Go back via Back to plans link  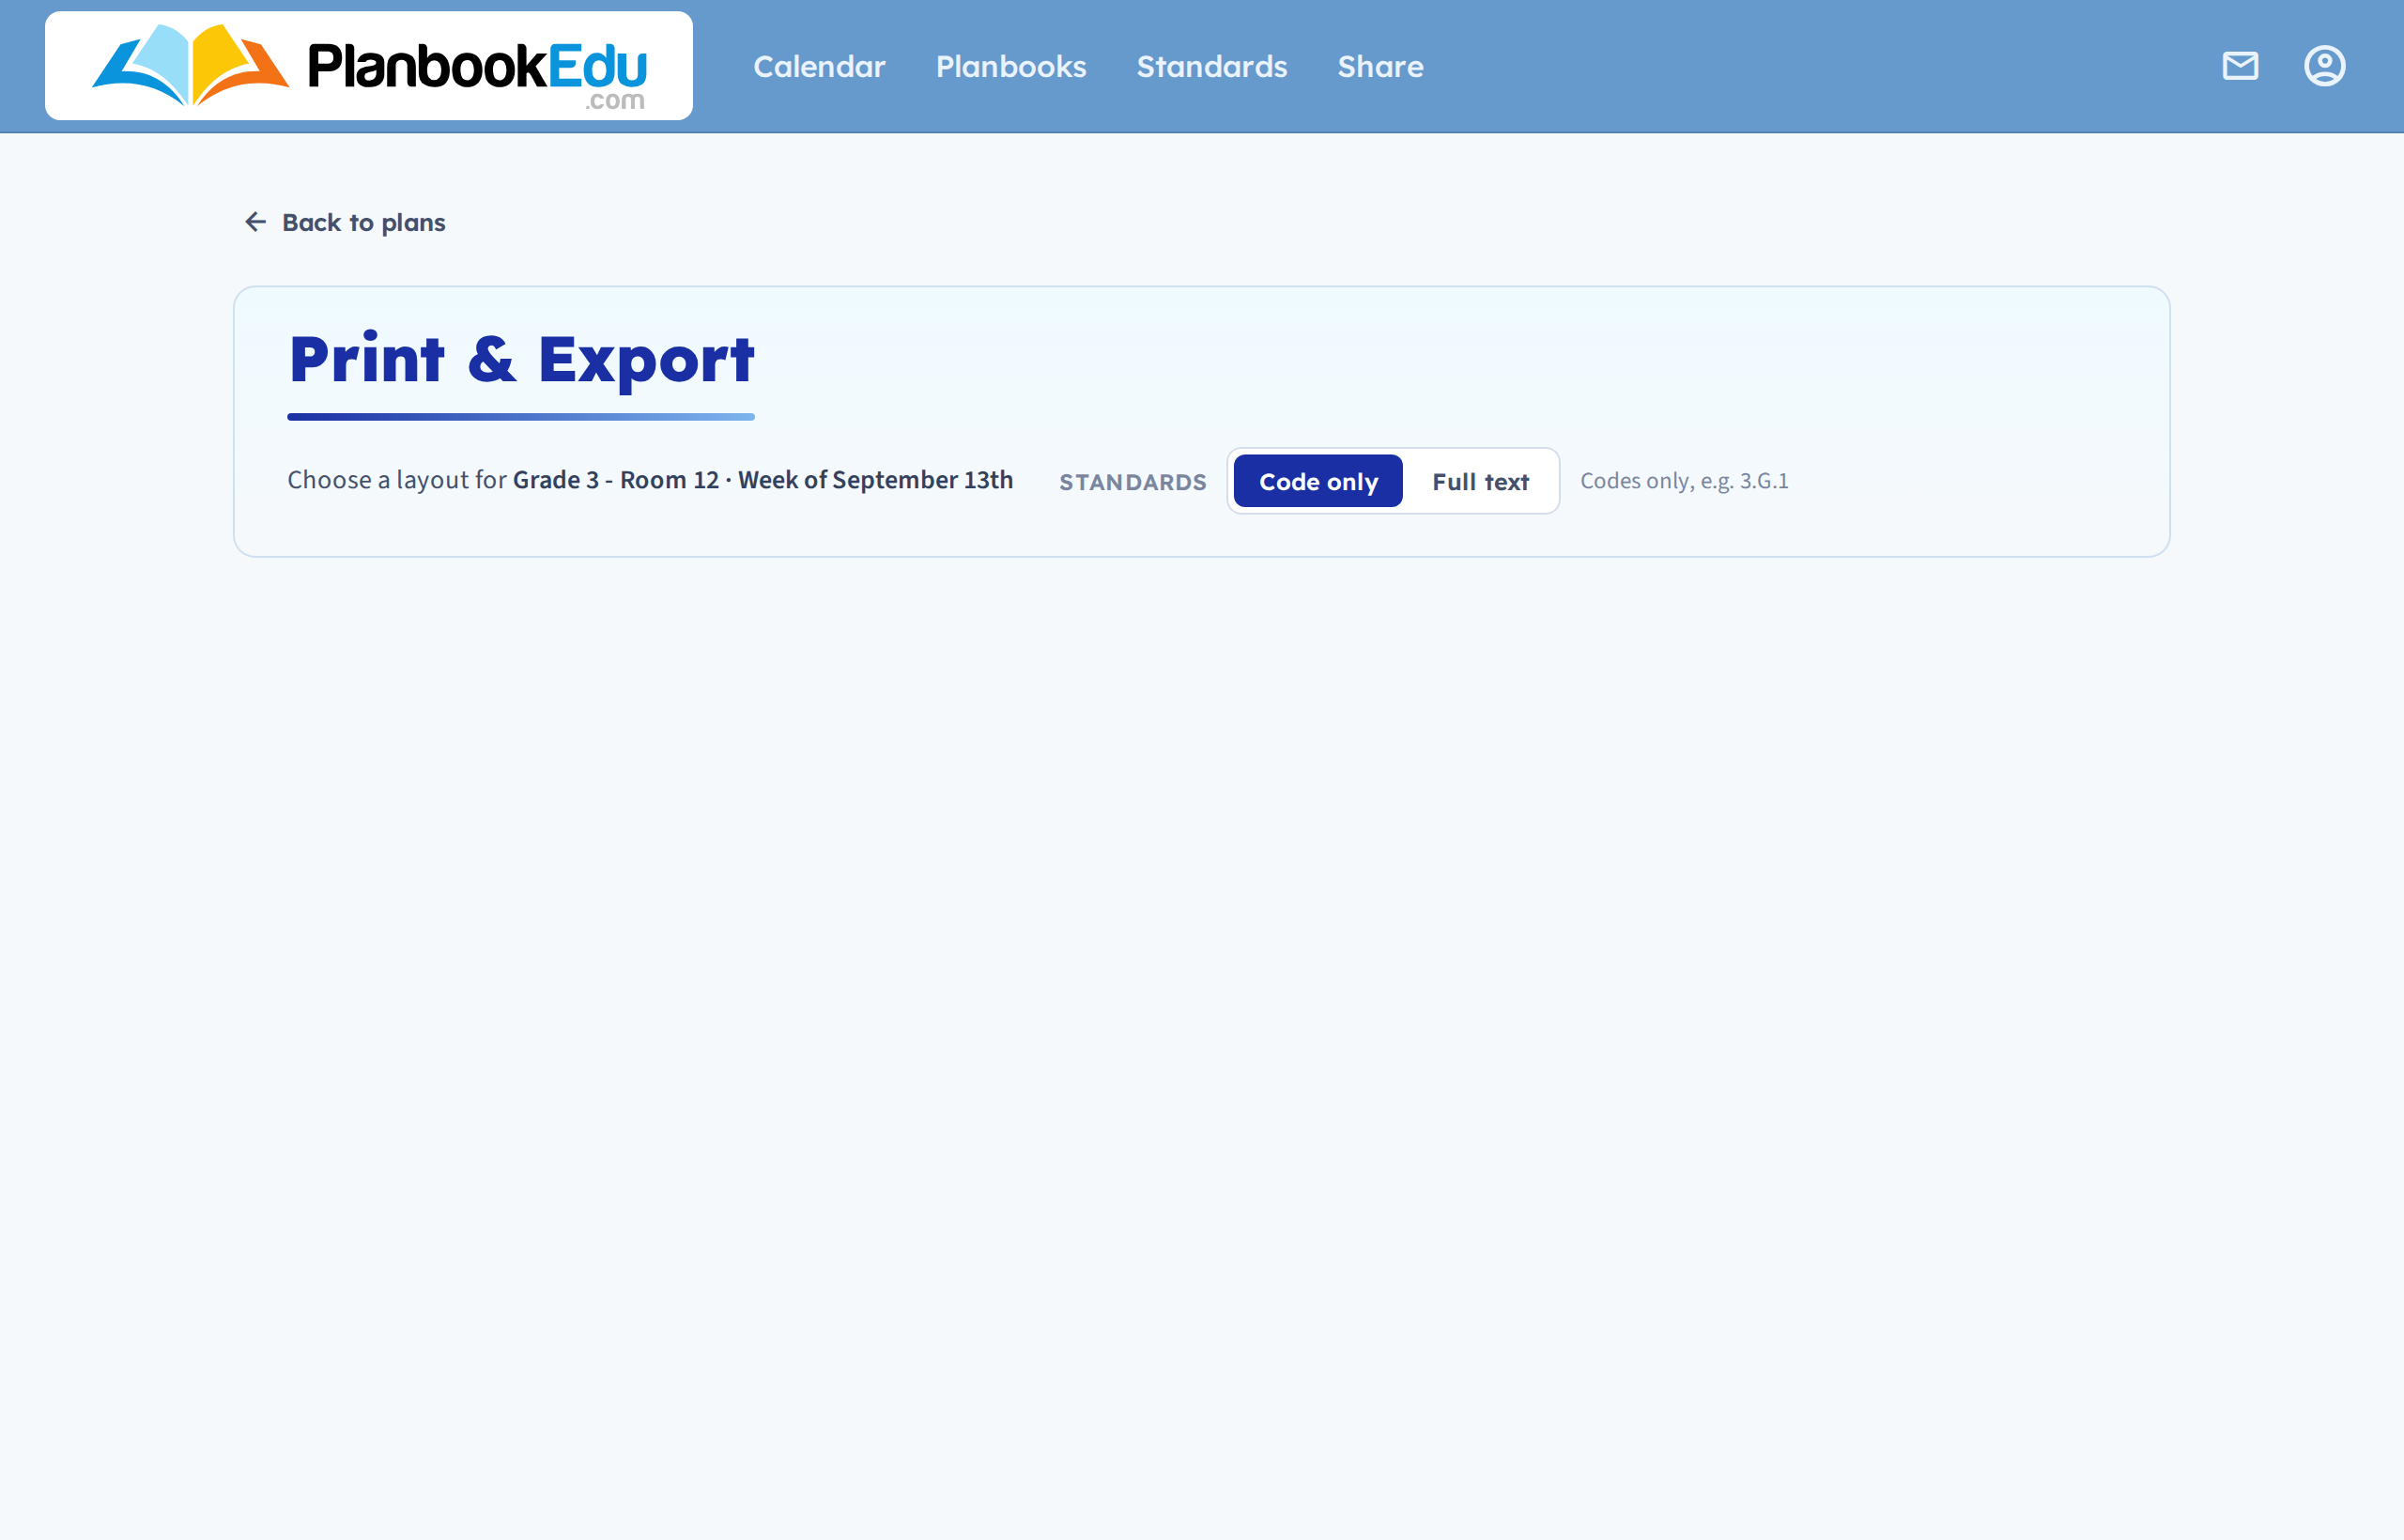click(x=345, y=222)
